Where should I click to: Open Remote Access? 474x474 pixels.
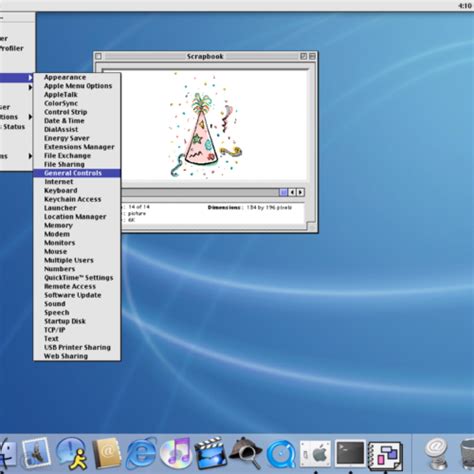77,286
